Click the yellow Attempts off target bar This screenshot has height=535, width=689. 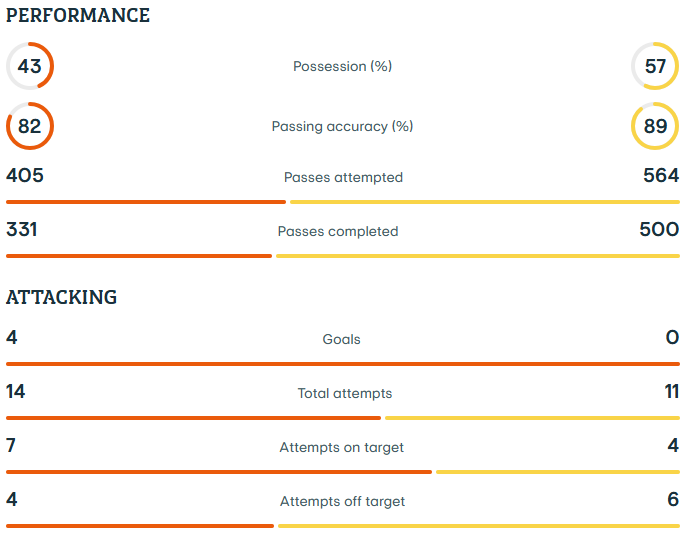point(479,526)
